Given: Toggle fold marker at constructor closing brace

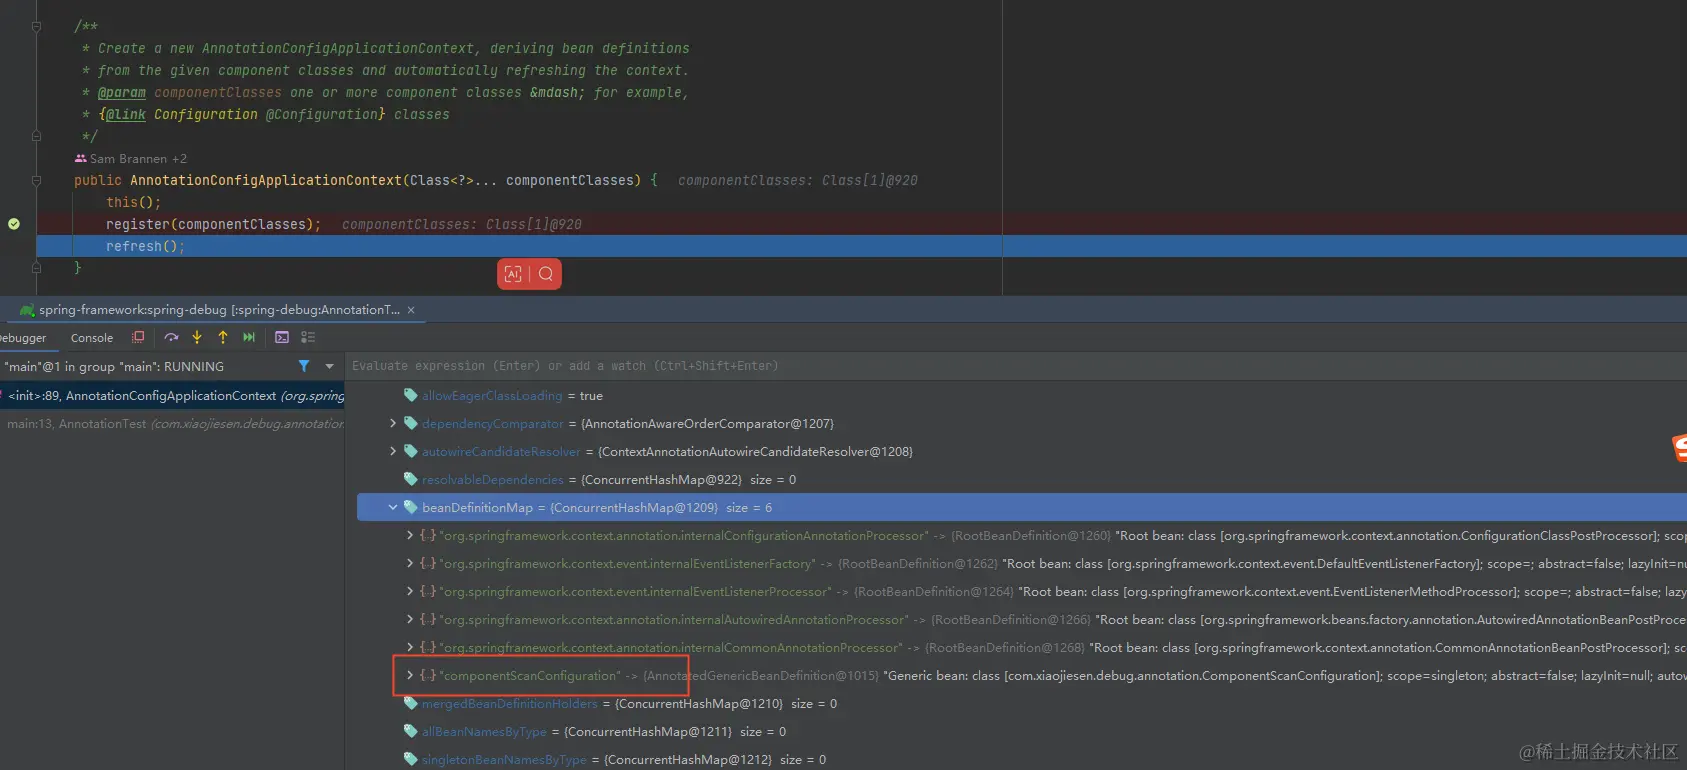Looking at the screenshot, I should click(36, 267).
